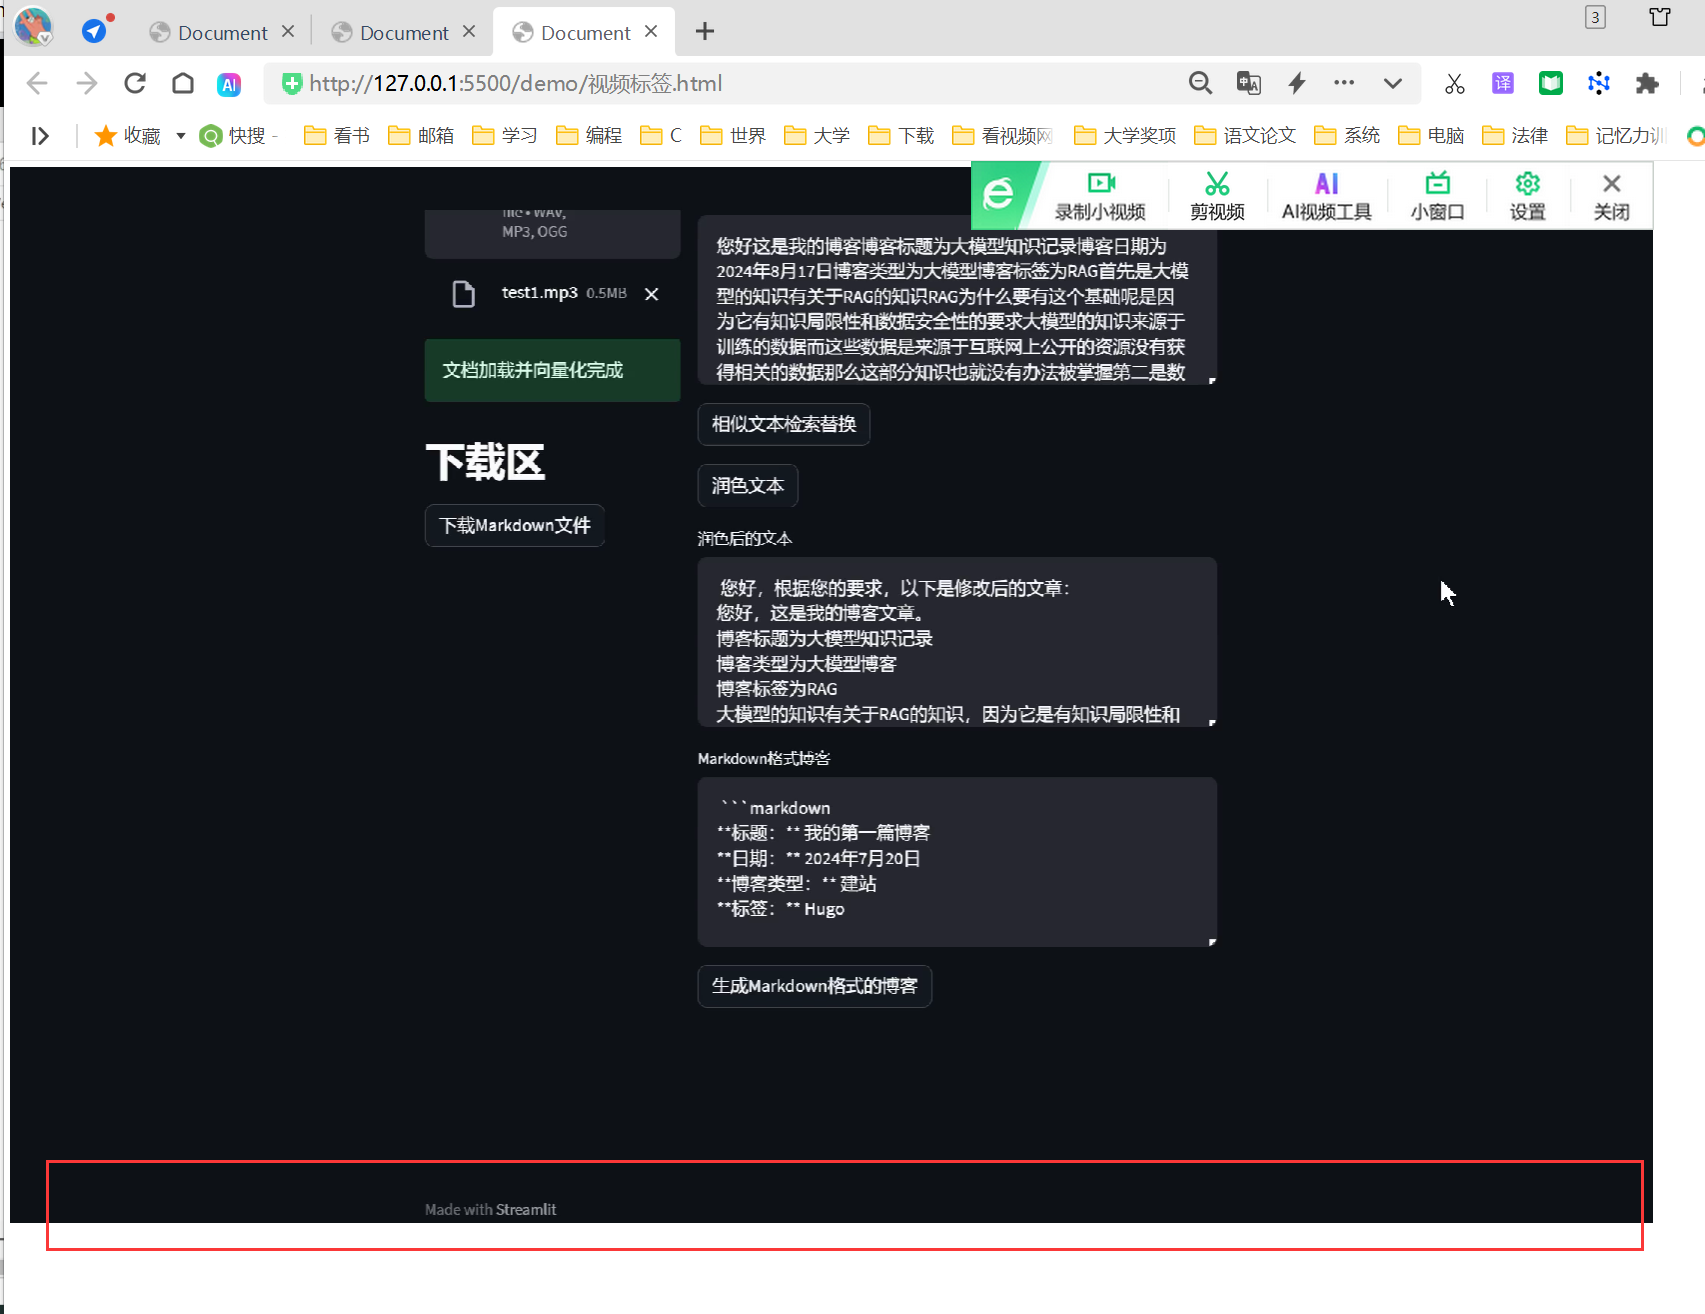This screenshot has height=1314, width=1705.
Task: Click the 生成Markdown格式的博客 button
Action: point(815,986)
